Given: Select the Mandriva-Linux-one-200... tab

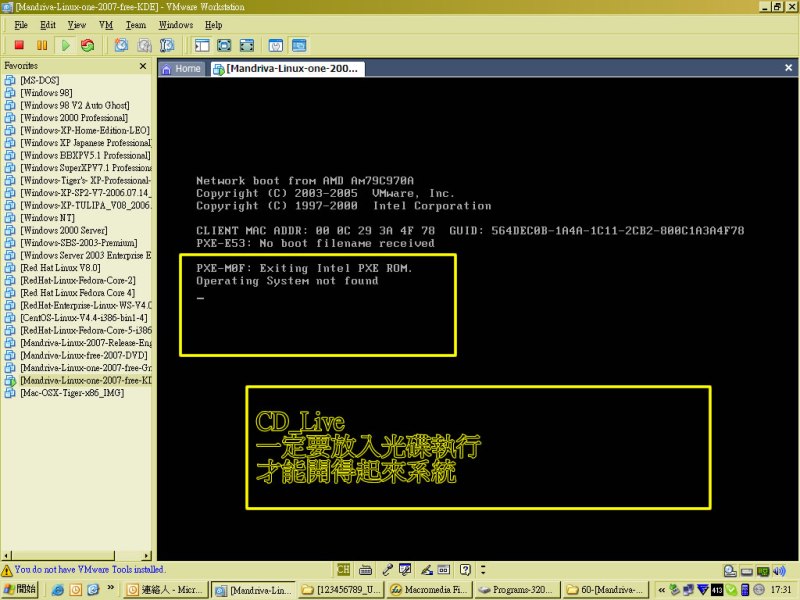Looking at the screenshot, I should (287, 68).
